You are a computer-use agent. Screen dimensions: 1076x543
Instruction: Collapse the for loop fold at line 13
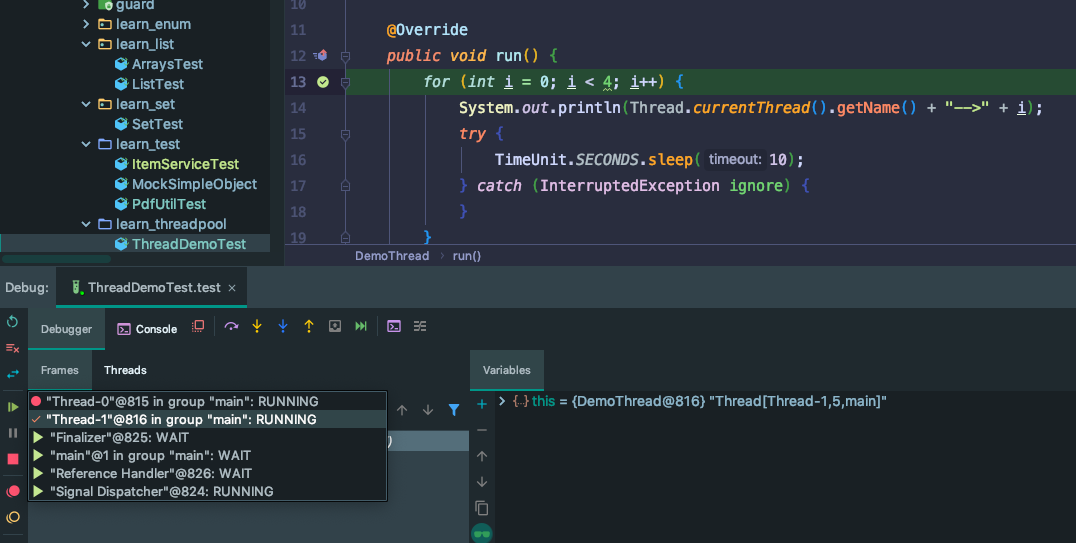(345, 82)
